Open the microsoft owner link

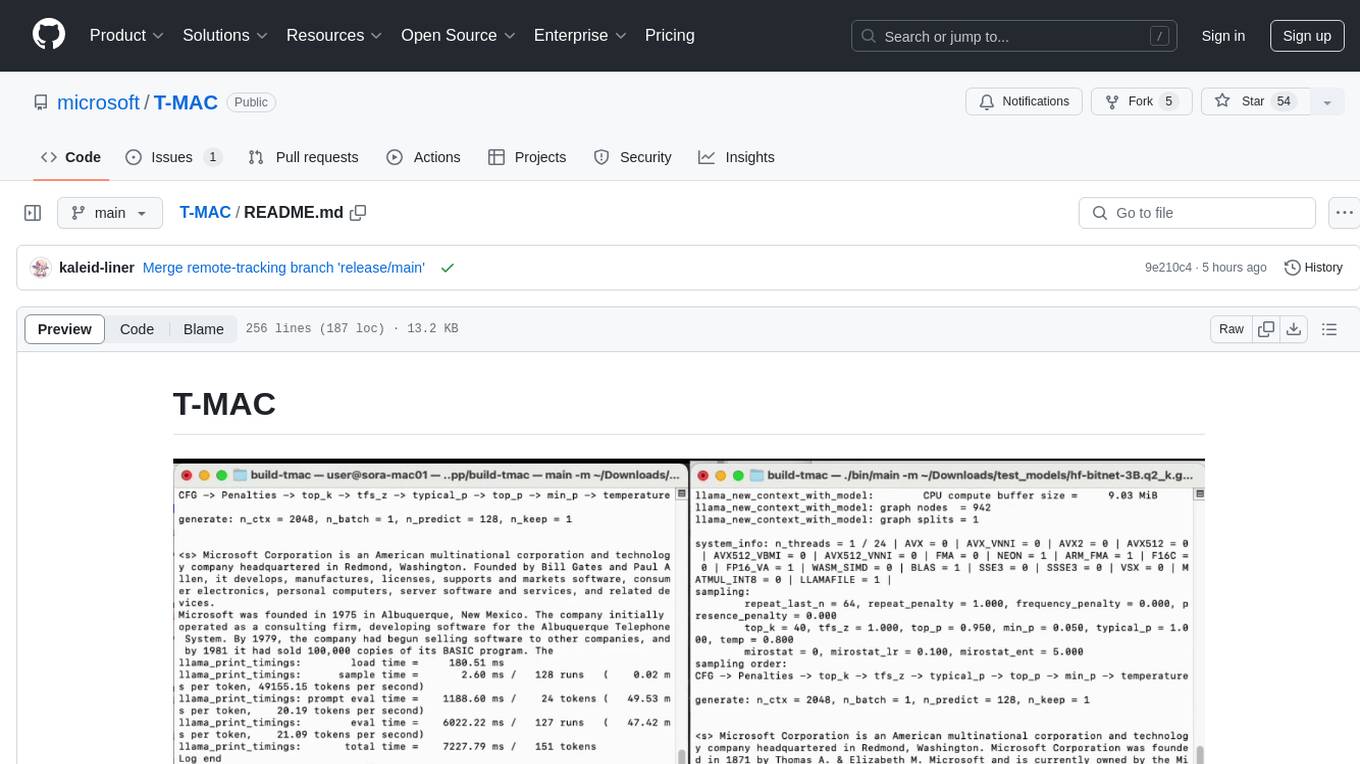(x=98, y=102)
